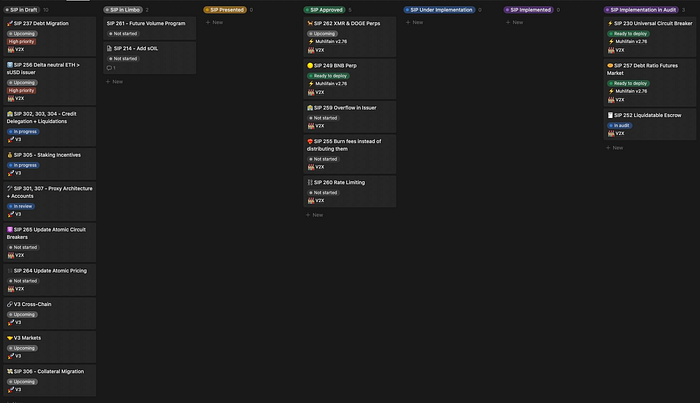Image resolution: width=700 pixels, height=403 pixels.
Task: Click Not started status on SIP 259 card
Action: tap(323, 118)
